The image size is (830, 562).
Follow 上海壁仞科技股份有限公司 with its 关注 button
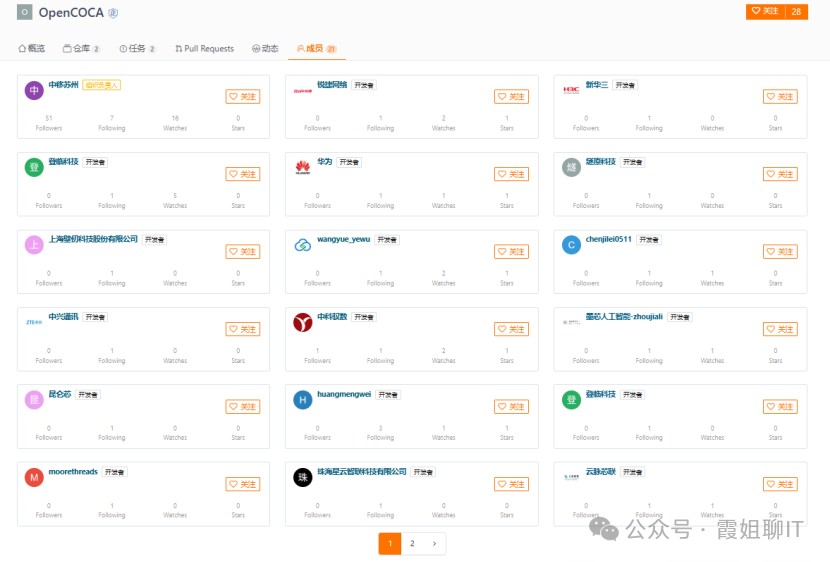point(243,252)
